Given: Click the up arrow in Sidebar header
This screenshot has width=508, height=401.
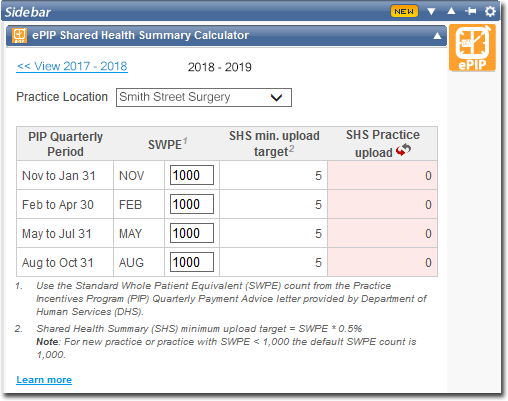Looking at the screenshot, I should tap(451, 11).
